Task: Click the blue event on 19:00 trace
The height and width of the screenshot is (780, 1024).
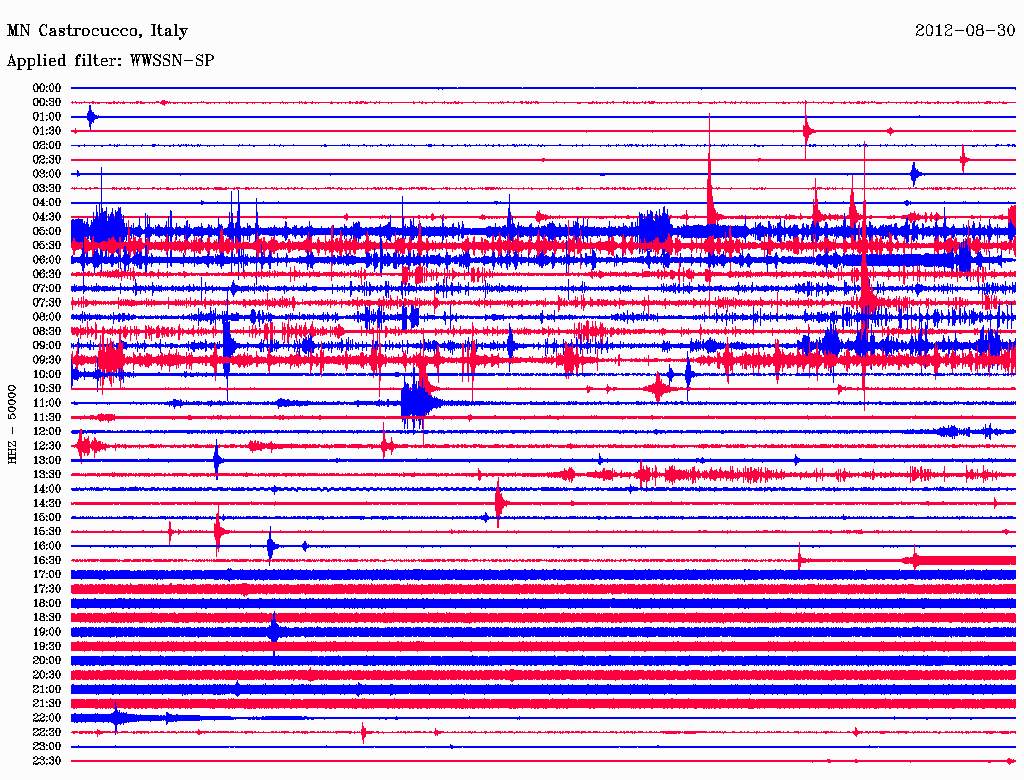Action: coord(274,632)
